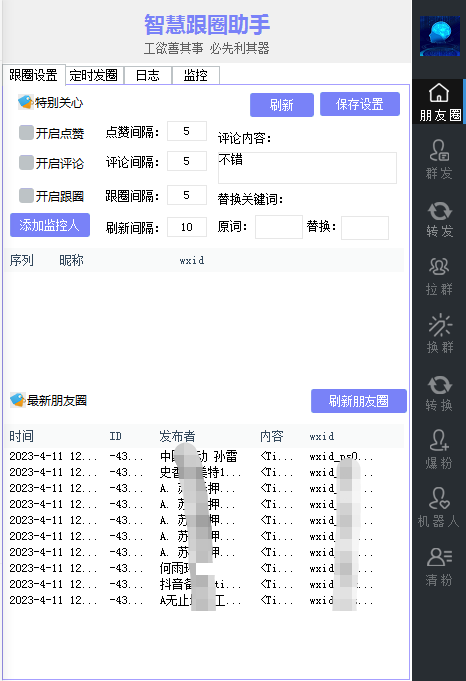Screen dimensions: 466x681
Task: Select the 换群 sidebar icon
Action: tap(439, 334)
